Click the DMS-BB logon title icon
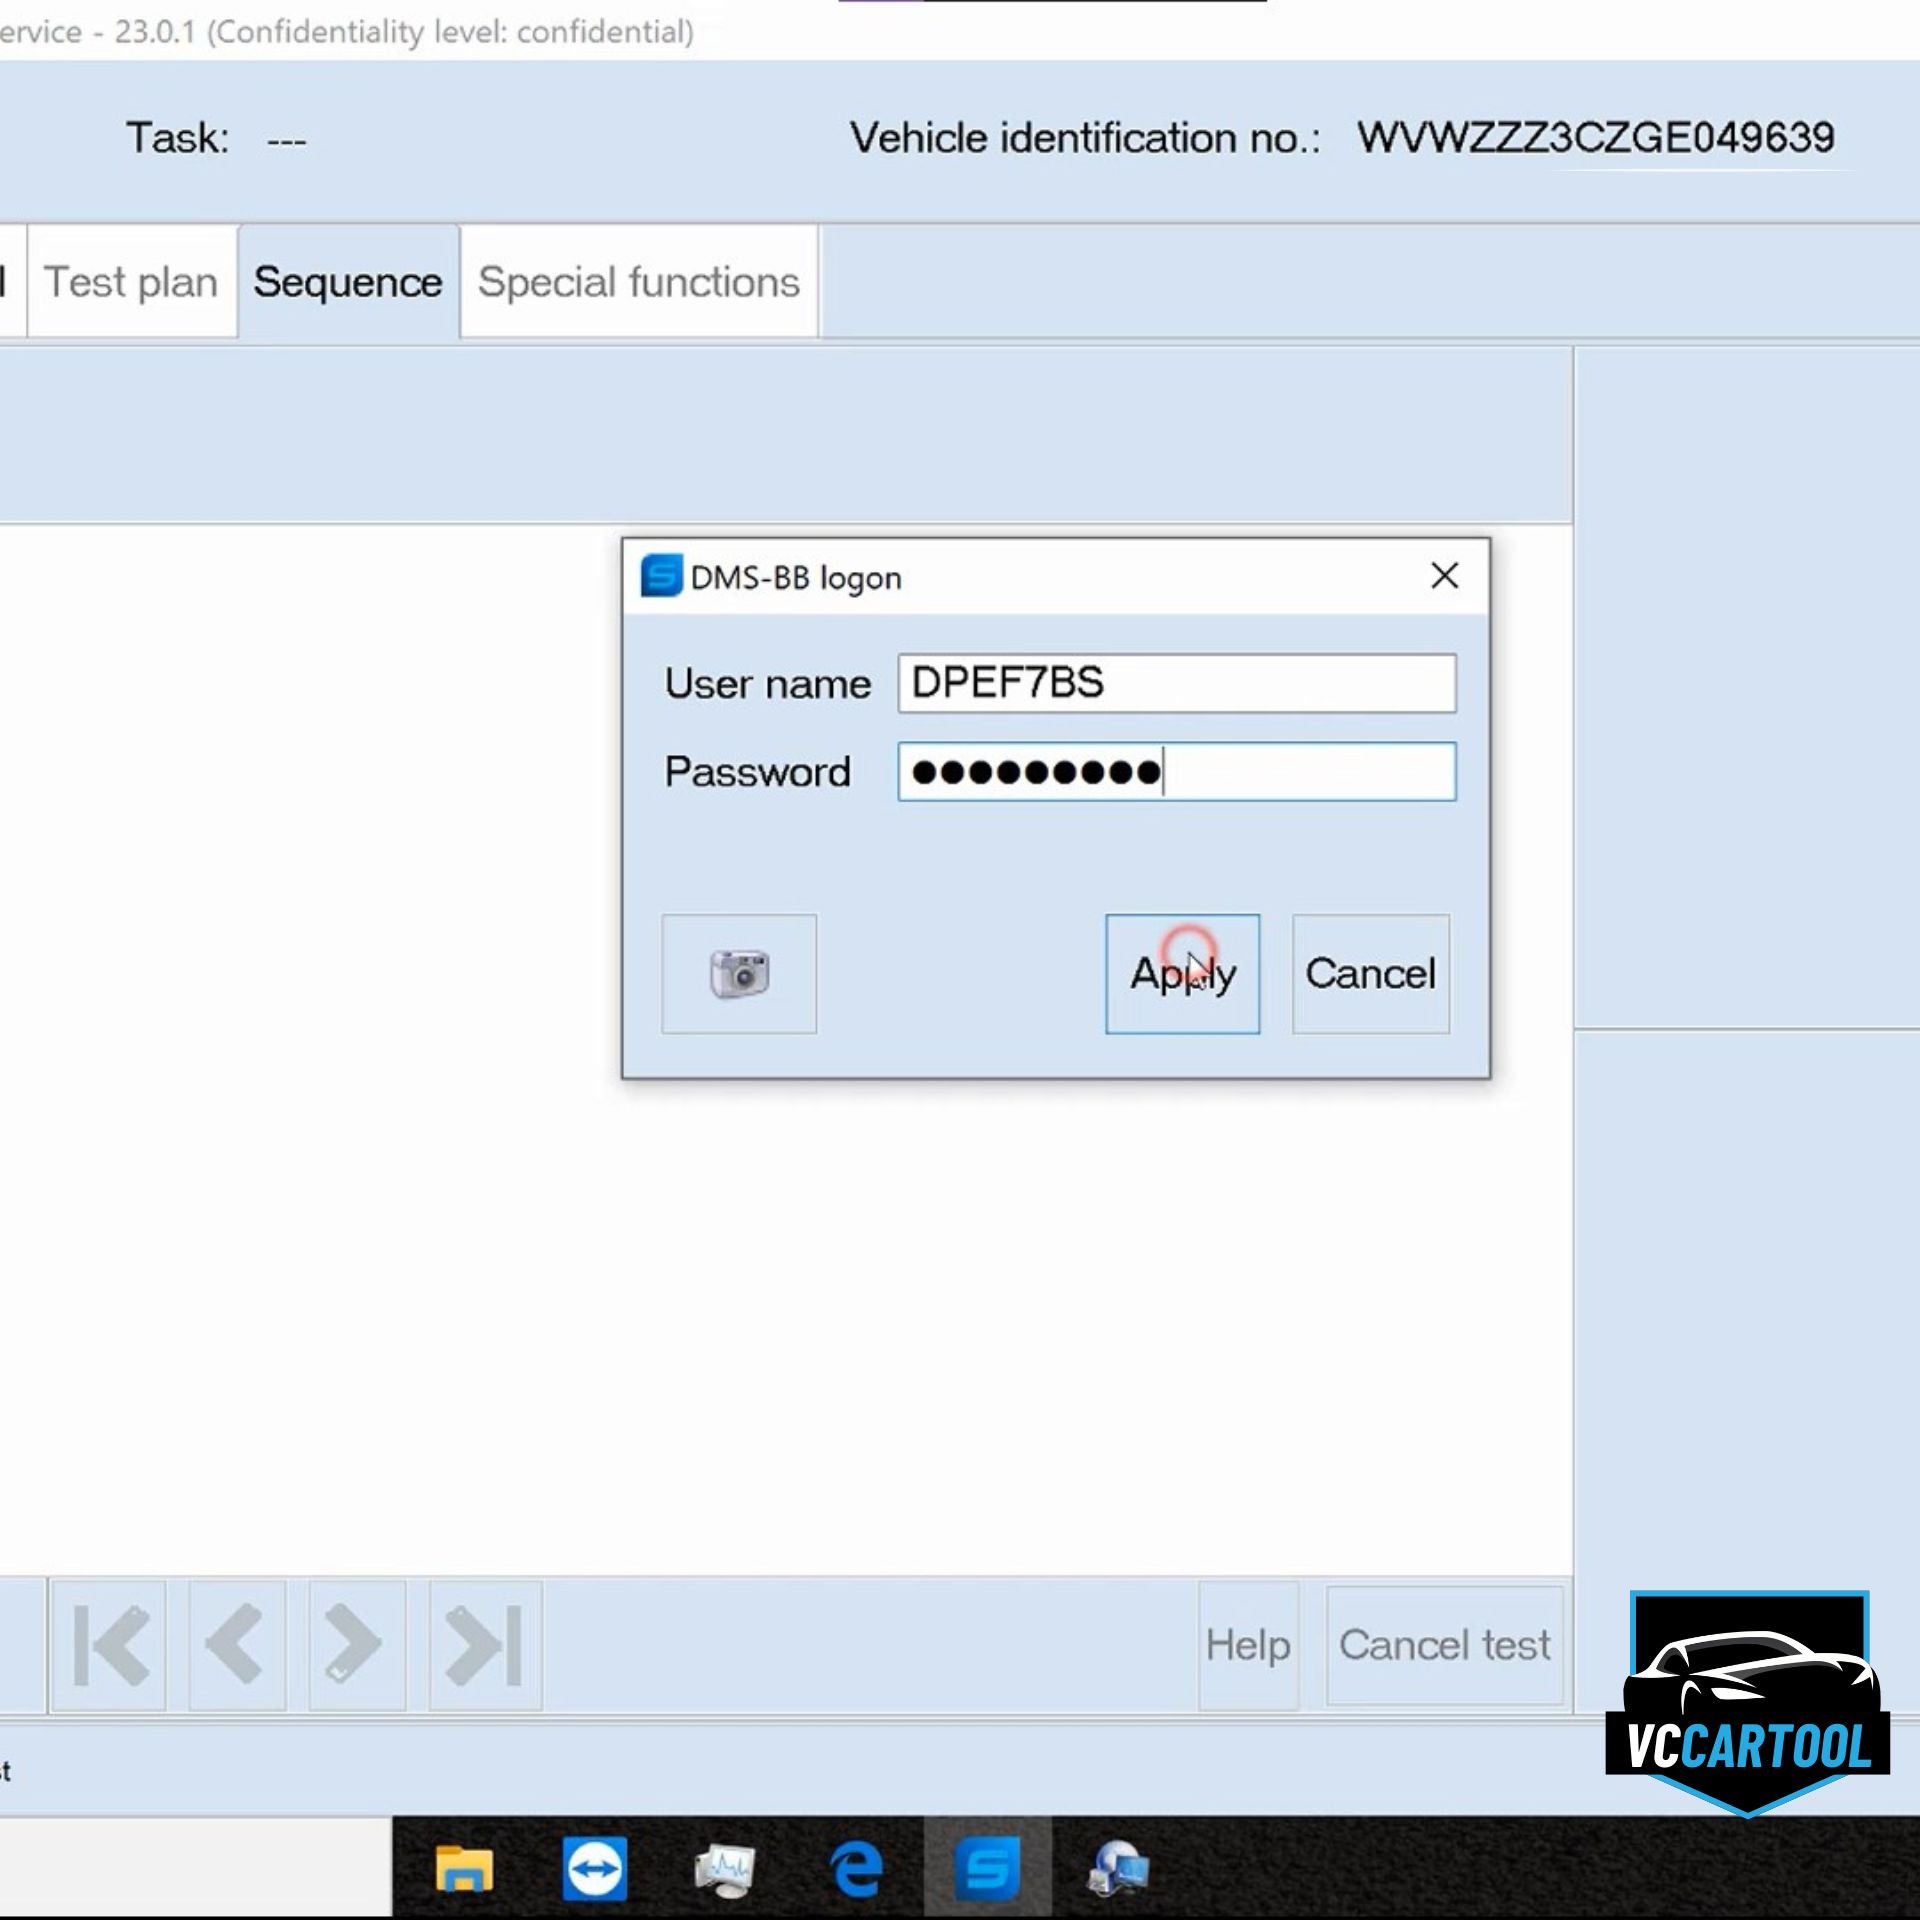This screenshot has width=1920, height=1920. coord(661,576)
